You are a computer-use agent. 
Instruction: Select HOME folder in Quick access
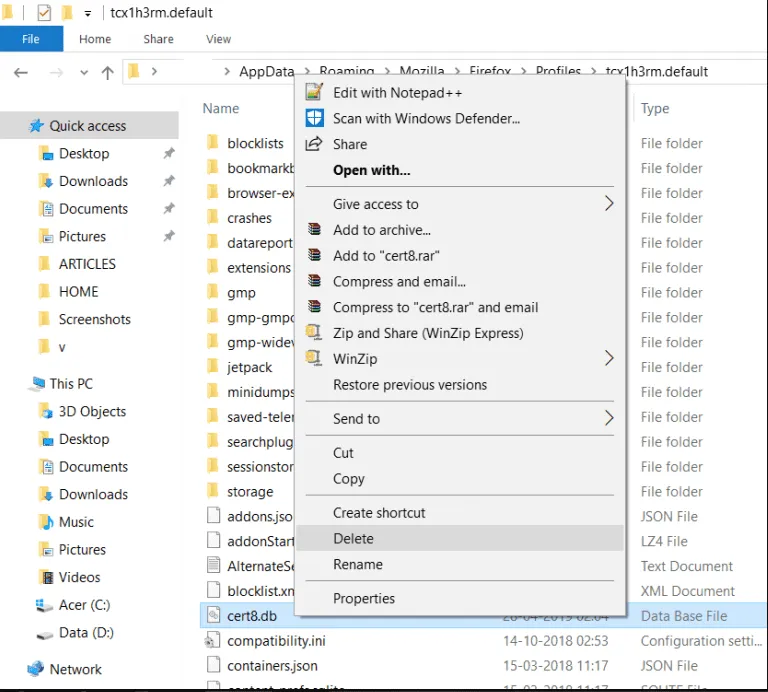tap(78, 291)
